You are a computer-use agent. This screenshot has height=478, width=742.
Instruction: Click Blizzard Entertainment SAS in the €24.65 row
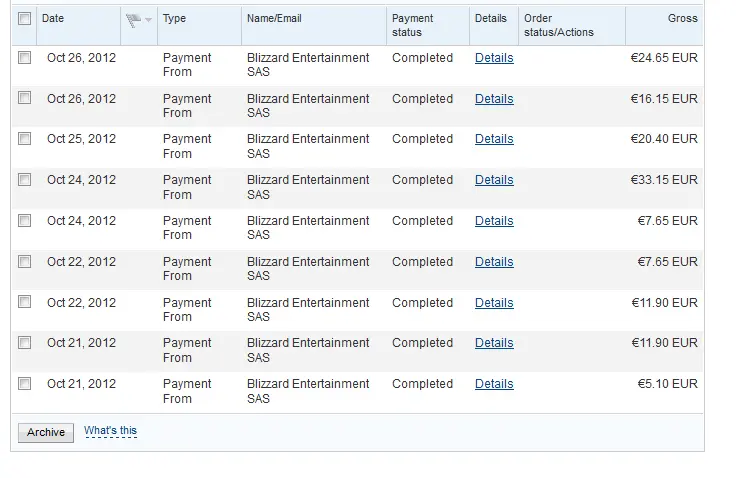(308, 65)
